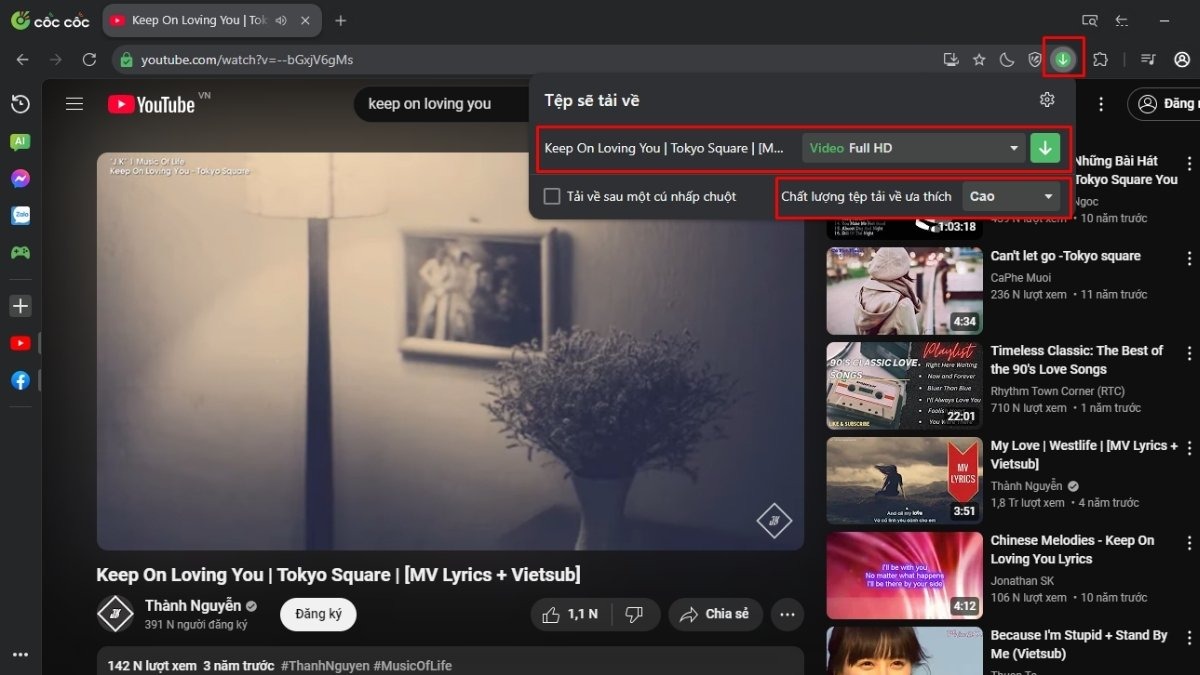Toggle dark mode with the moon icon
The image size is (1200, 675).
1007,60
